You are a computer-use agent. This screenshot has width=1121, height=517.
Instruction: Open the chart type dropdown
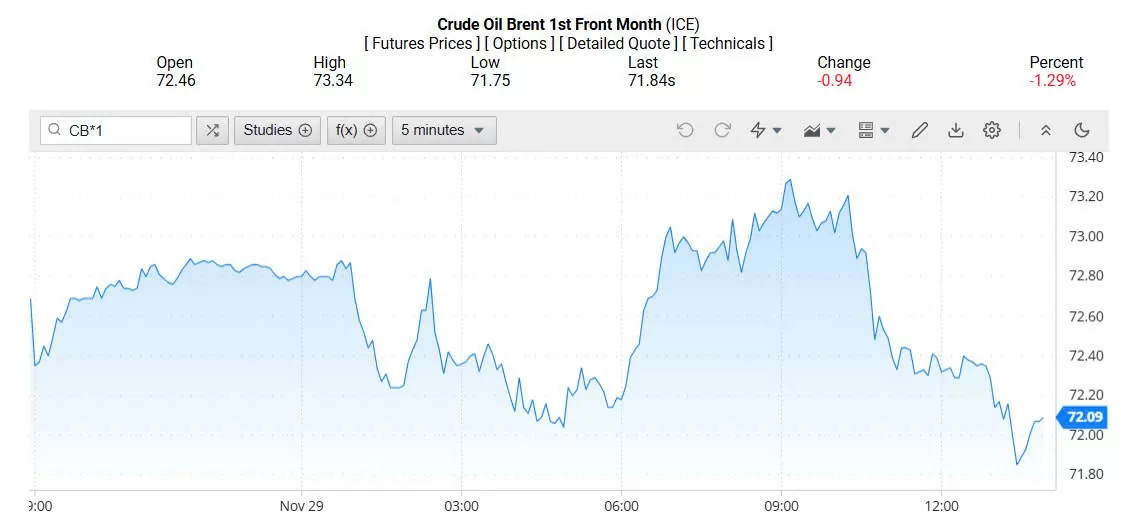(x=819, y=130)
